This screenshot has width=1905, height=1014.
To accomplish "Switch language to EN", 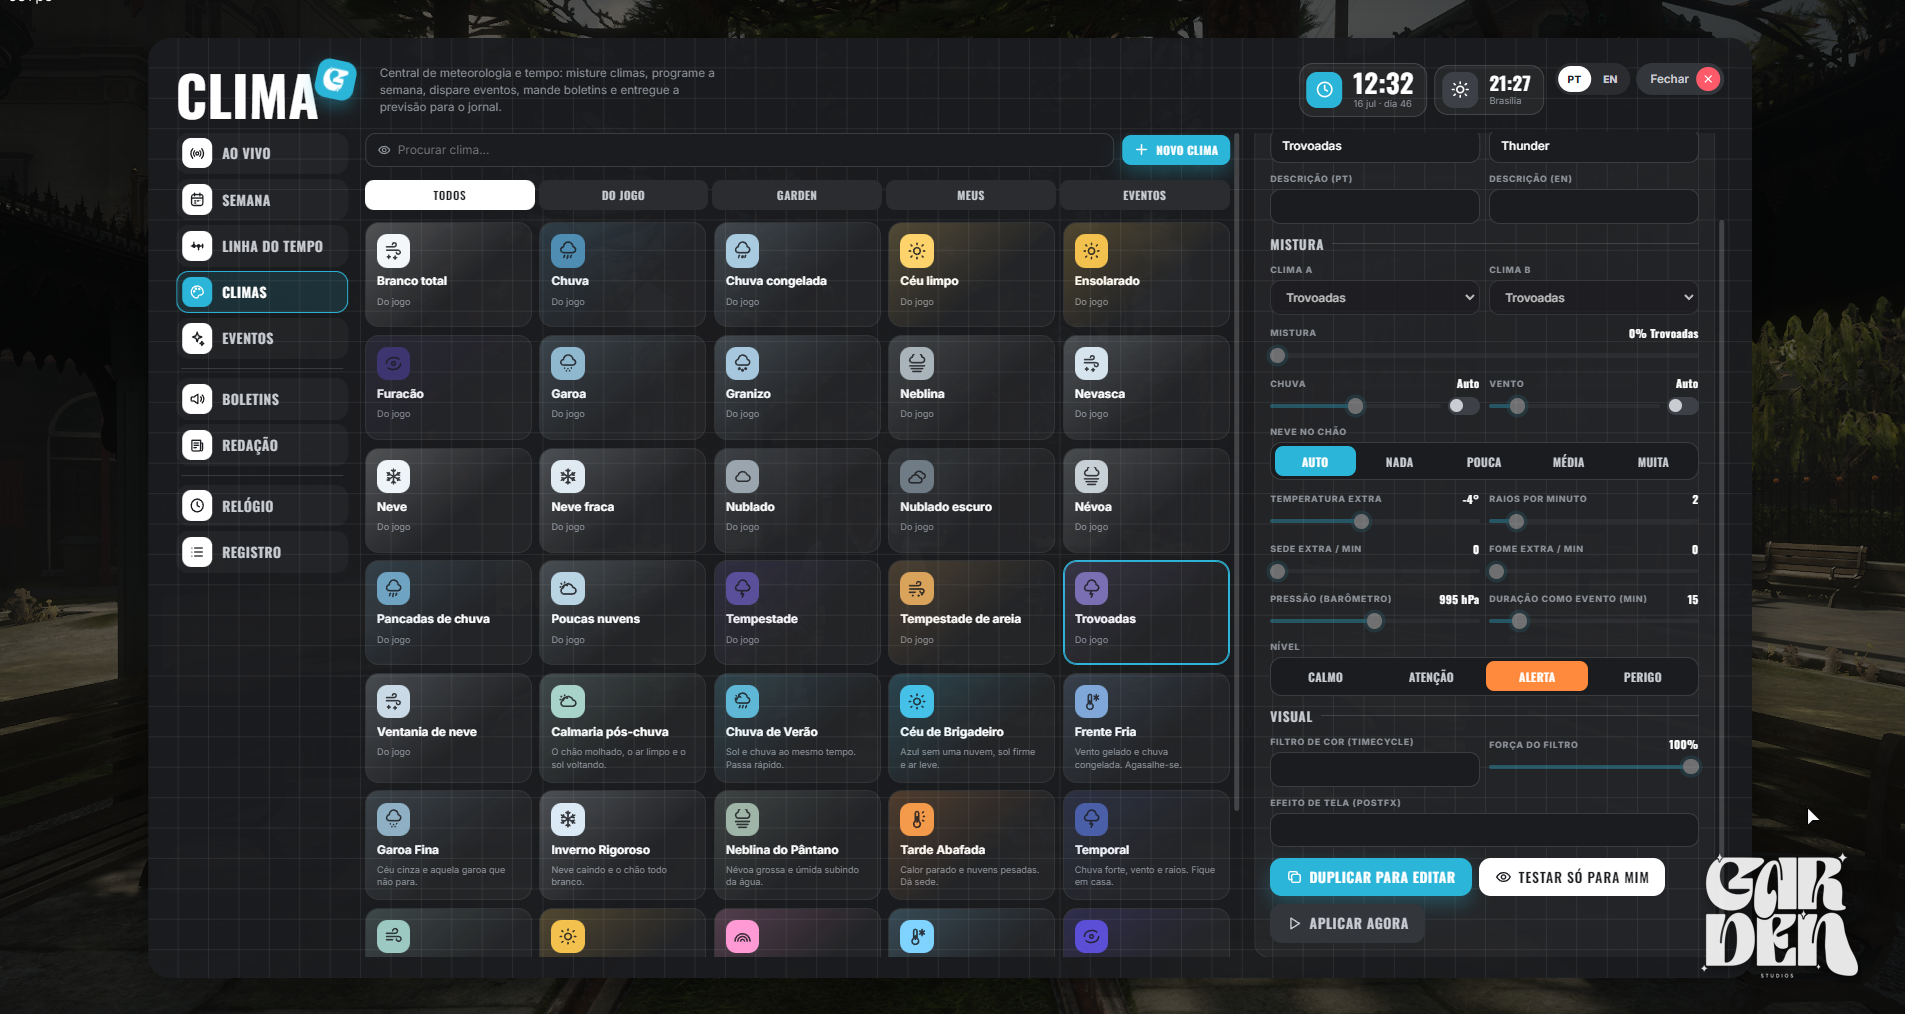I will coord(1610,79).
